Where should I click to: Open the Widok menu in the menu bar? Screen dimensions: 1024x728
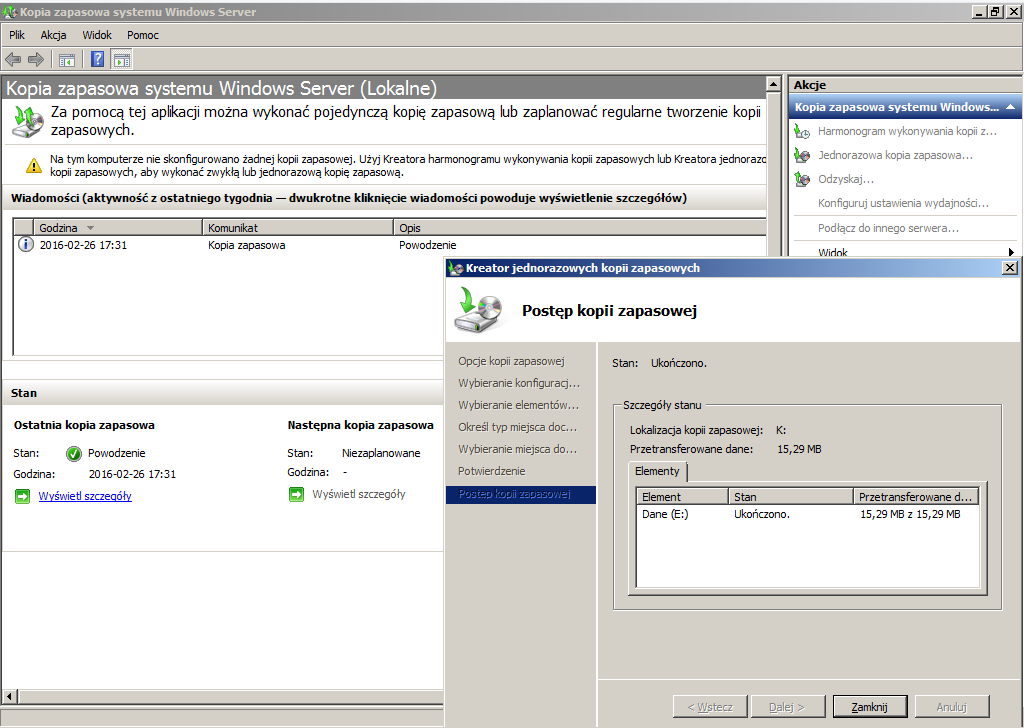pos(97,35)
